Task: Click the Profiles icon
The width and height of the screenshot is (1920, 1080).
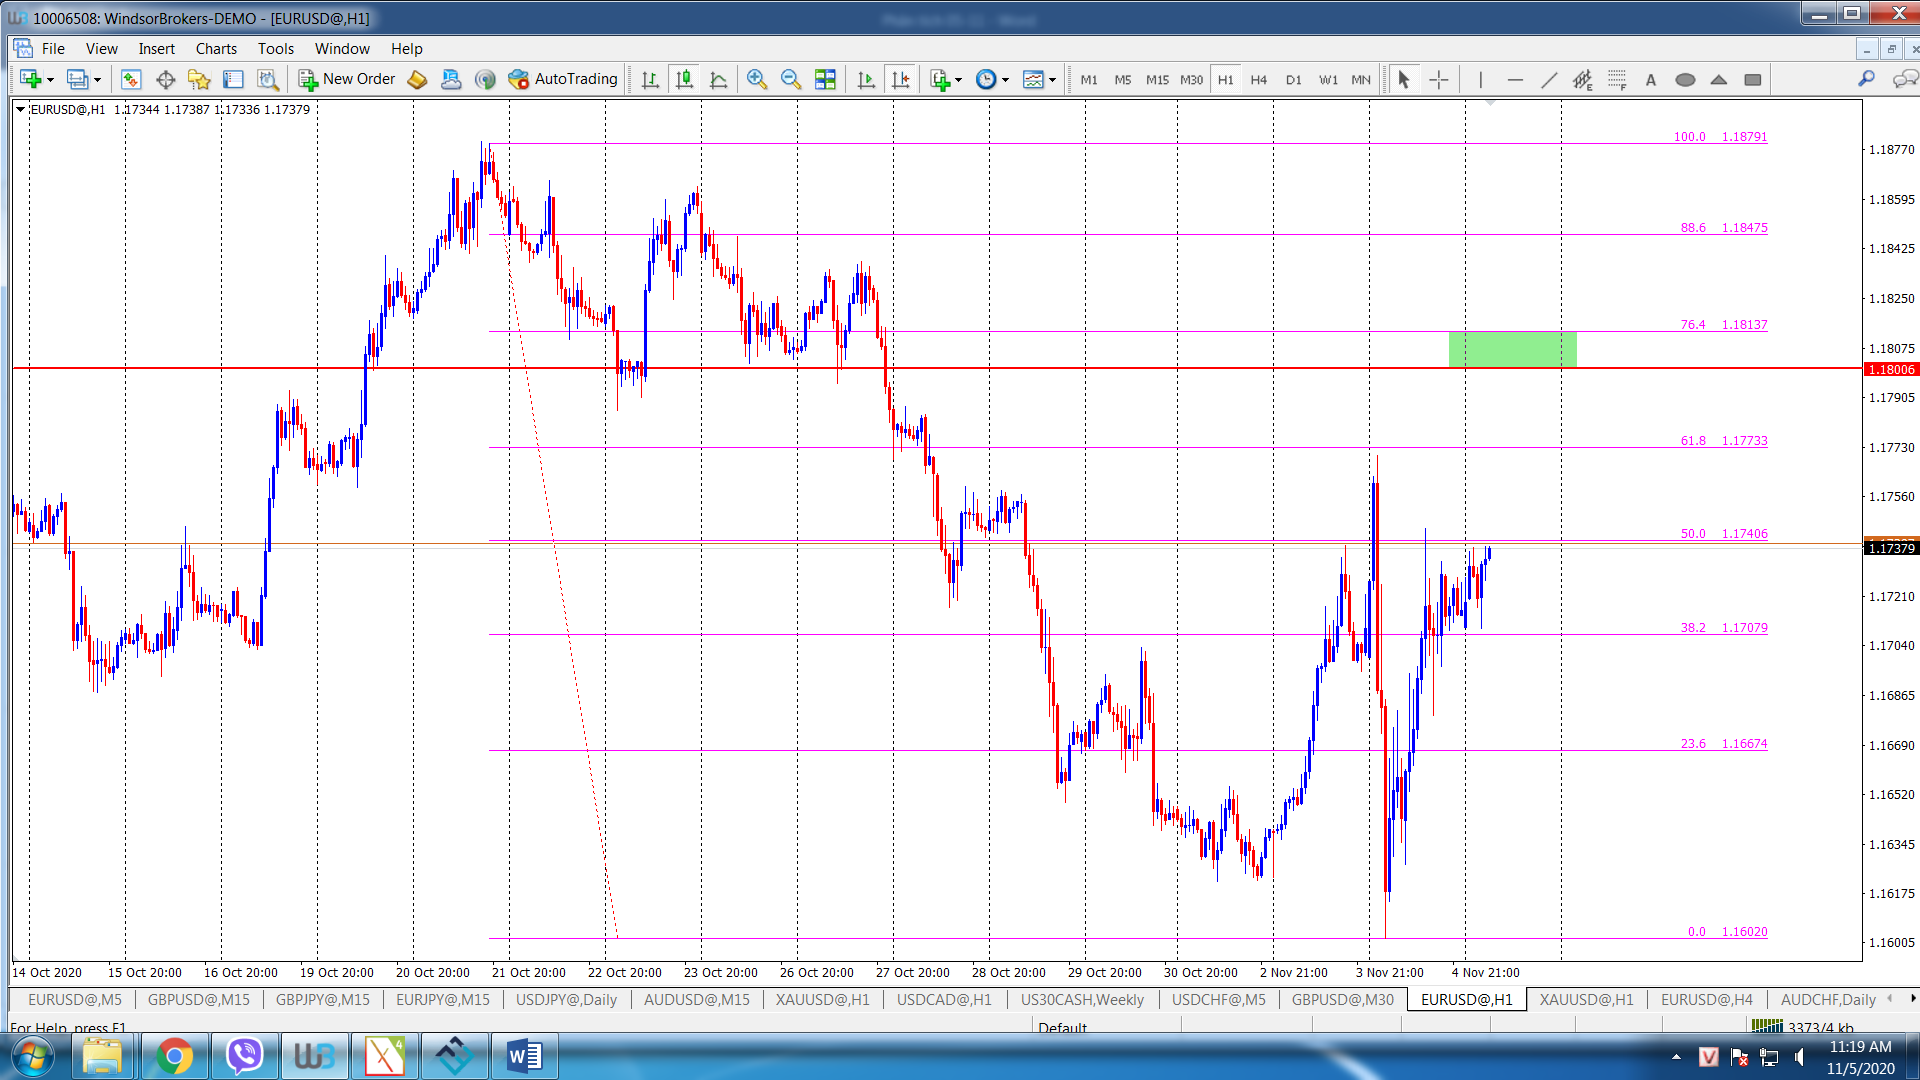Action: click(x=77, y=80)
